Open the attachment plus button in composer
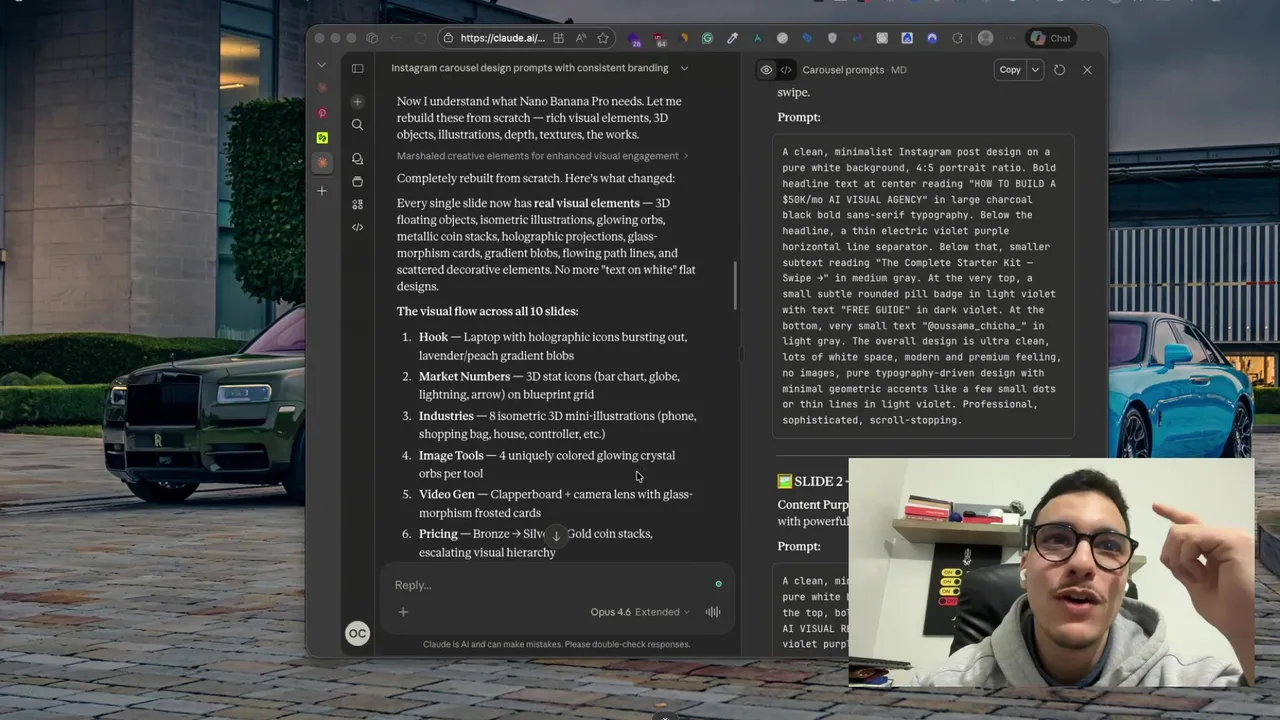 tap(403, 612)
